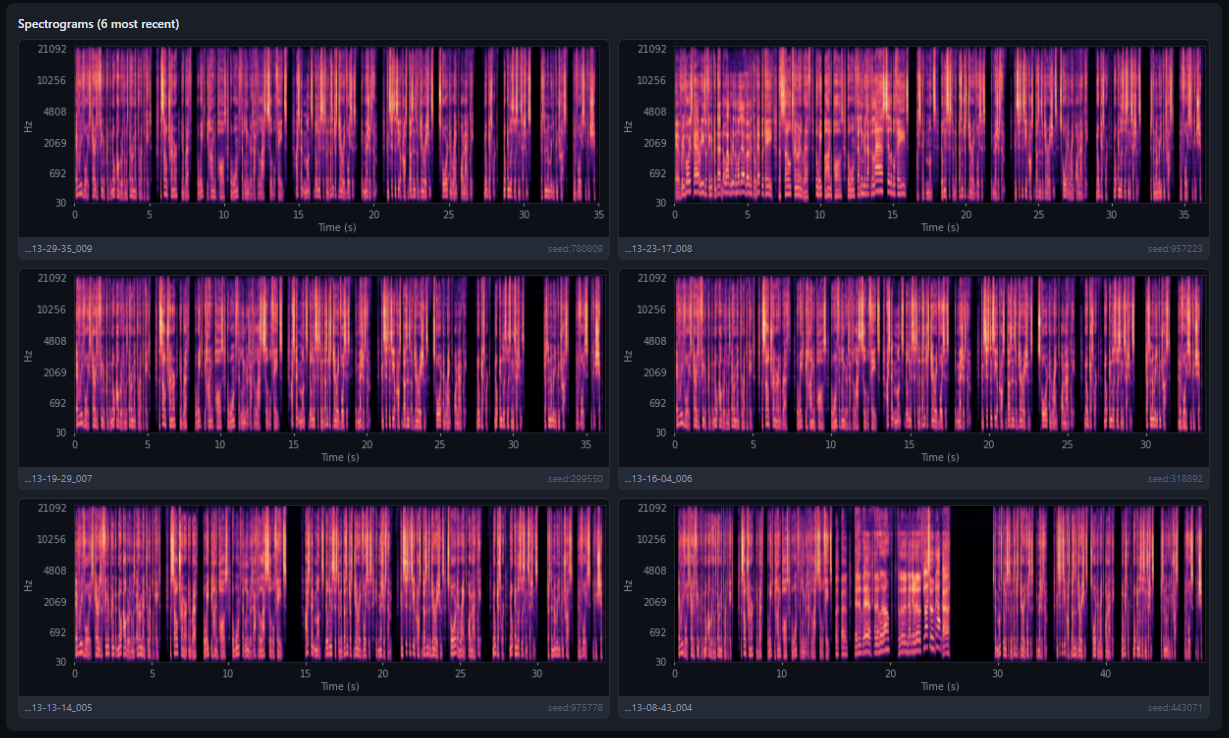Open the spectrogram image for ...13-29-35_009
This screenshot has width=1229, height=738.
(x=338, y=130)
